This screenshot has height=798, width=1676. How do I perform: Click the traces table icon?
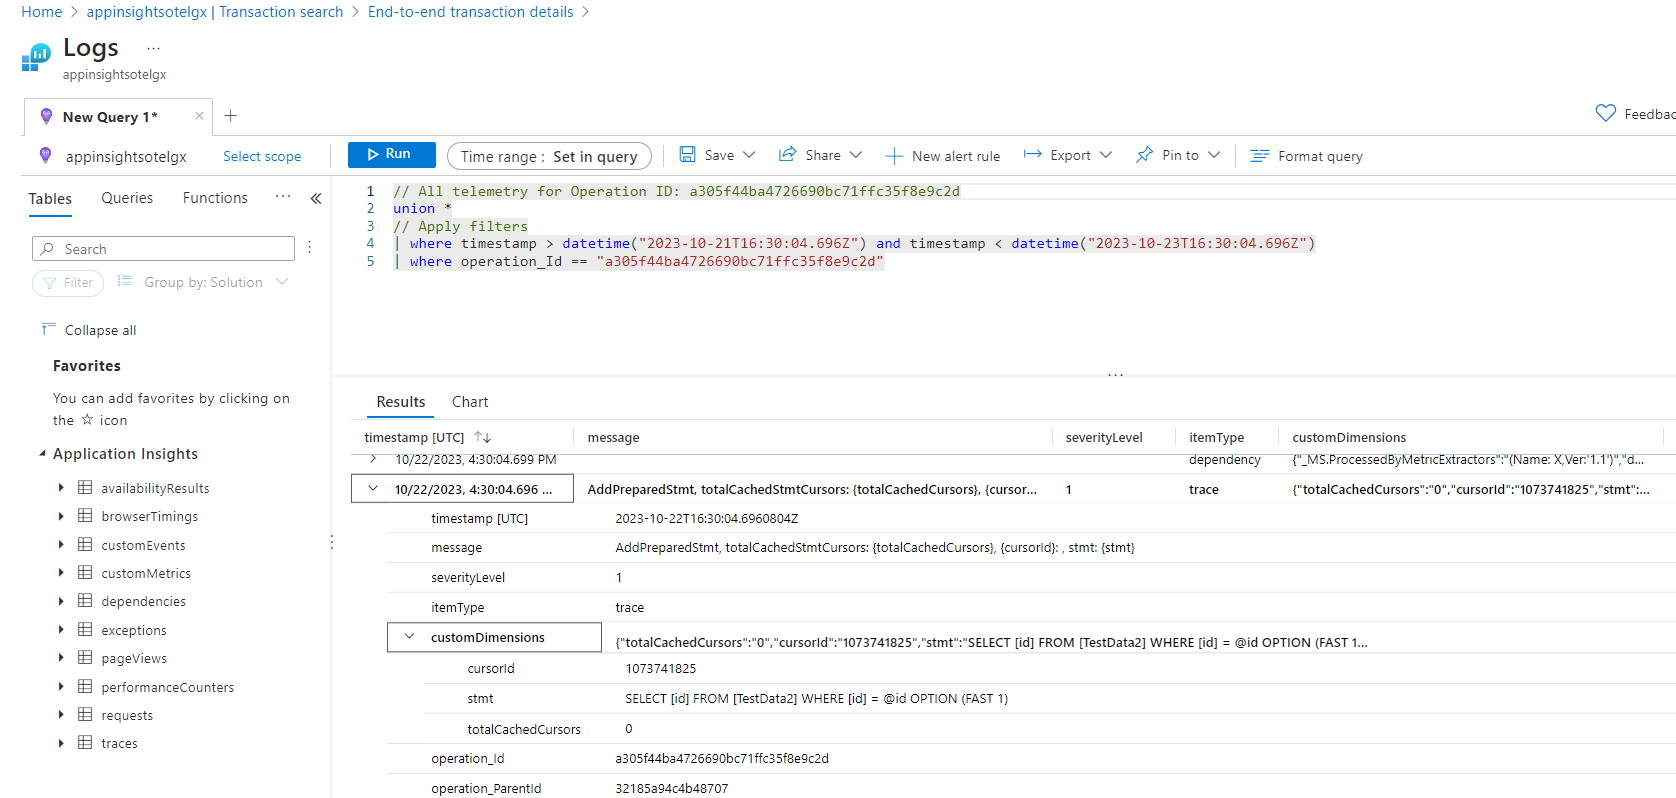(x=85, y=743)
